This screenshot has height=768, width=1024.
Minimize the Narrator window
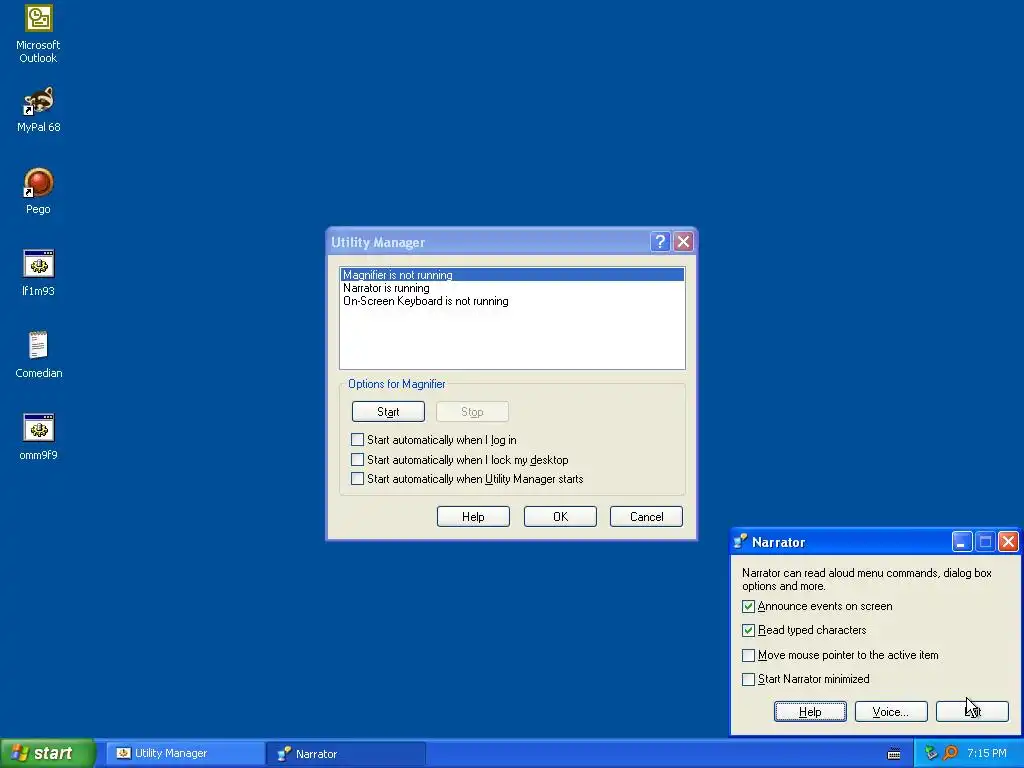coord(961,542)
